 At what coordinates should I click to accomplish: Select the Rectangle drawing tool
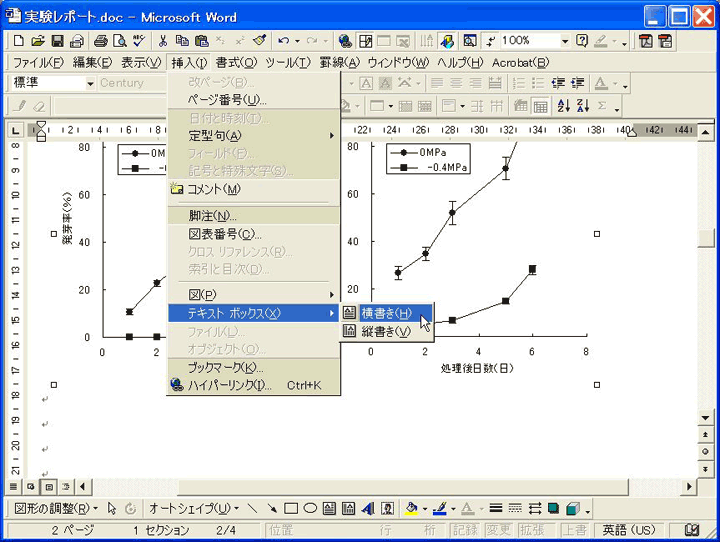[x=291, y=508]
